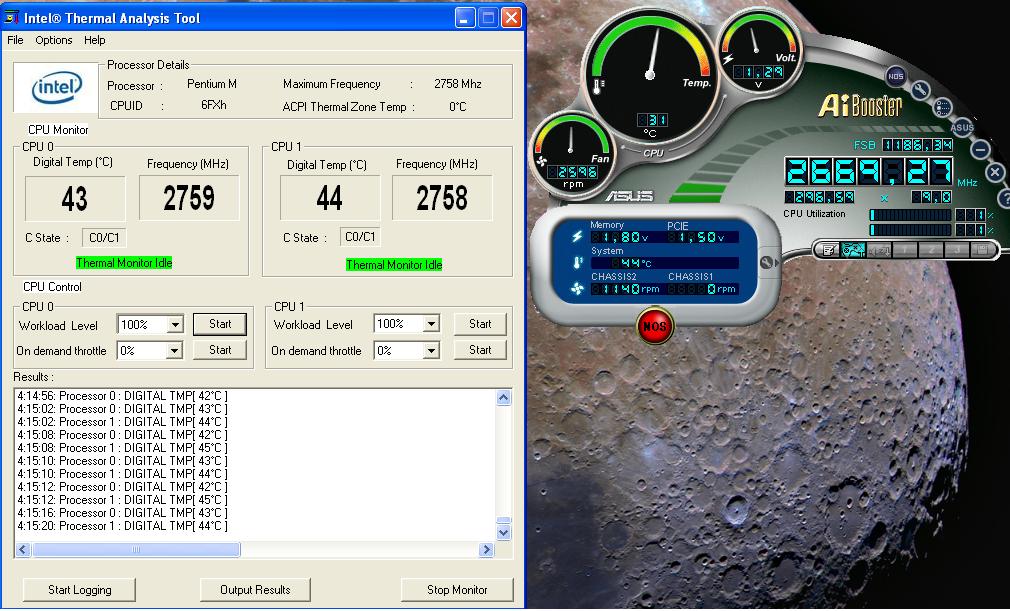
Task: Click the Memory 1.80 V readout
Action: (x=619, y=237)
